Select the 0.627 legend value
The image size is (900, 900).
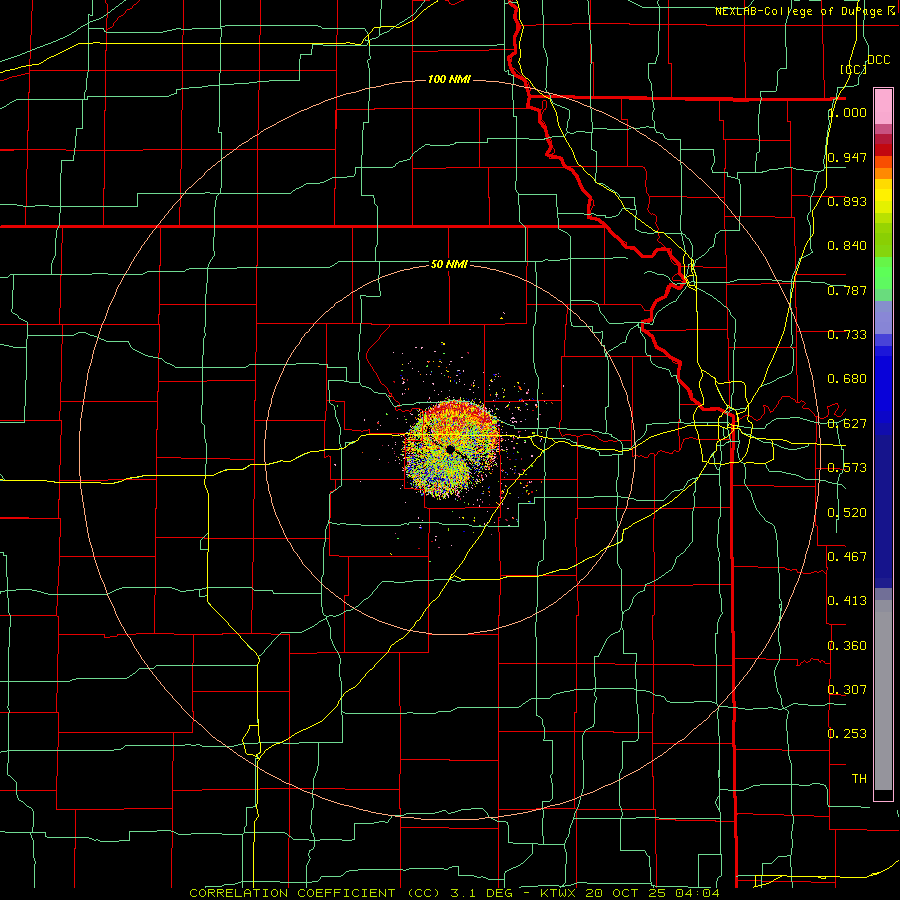pyautogui.click(x=847, y=424)
